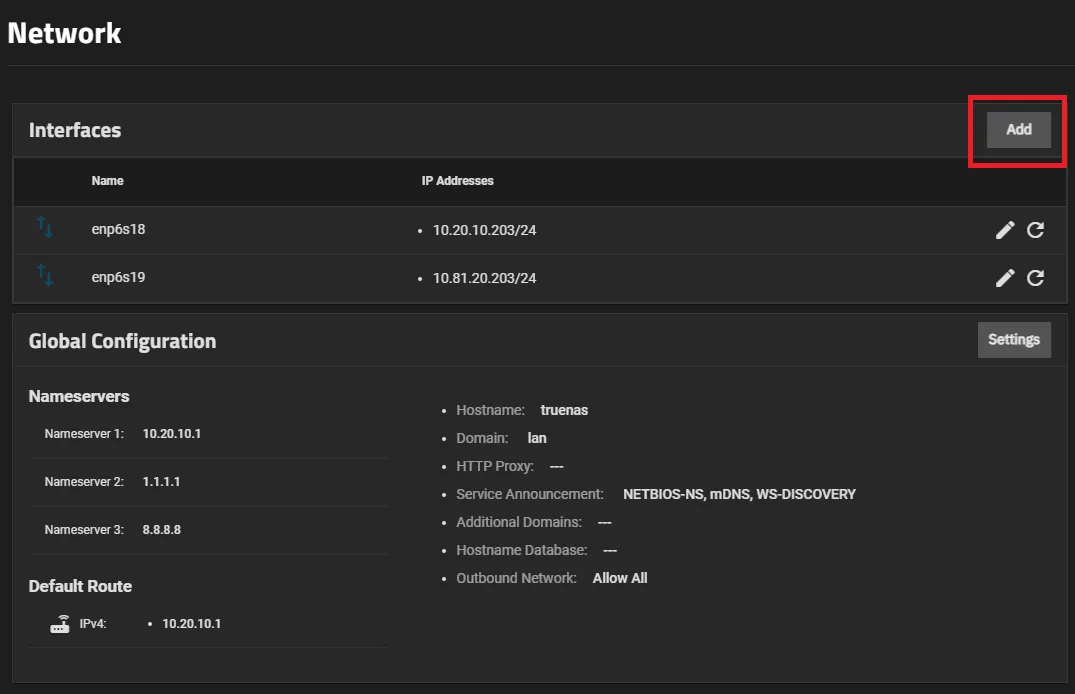Open Global Configuration Settings
Viewport: 1075px width, 694px height.
[1014, 339]
